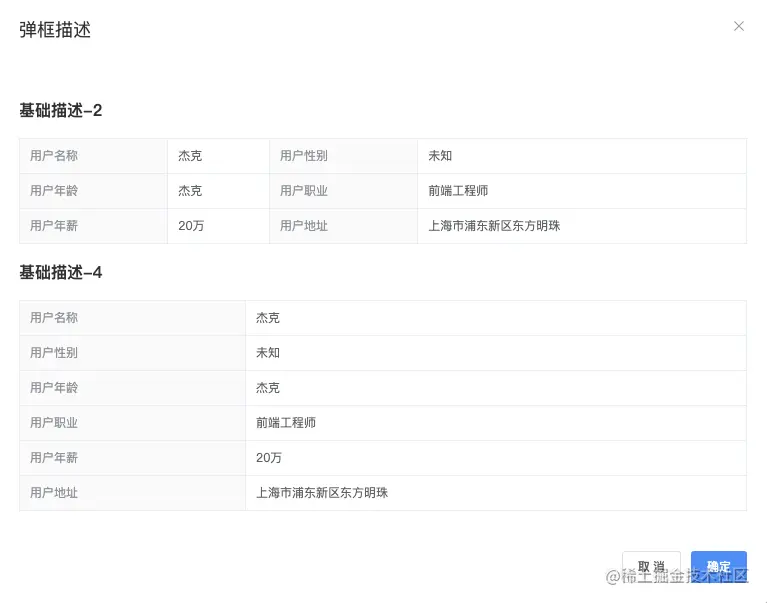
Task: Click 未知 value in 基础描述-2 table
Action: [x=440, y=156]
